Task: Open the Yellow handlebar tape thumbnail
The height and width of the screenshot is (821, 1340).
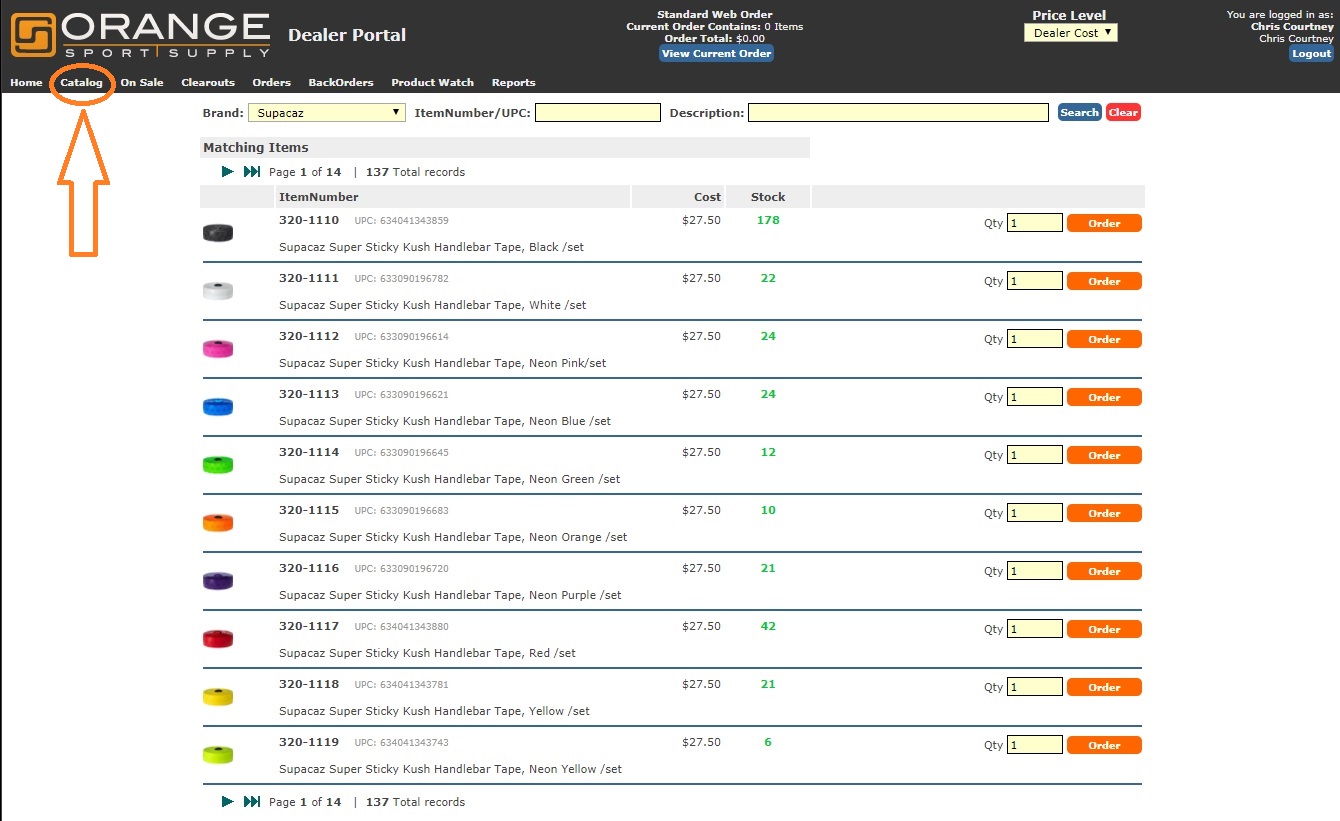Action: tap(218, 697)
